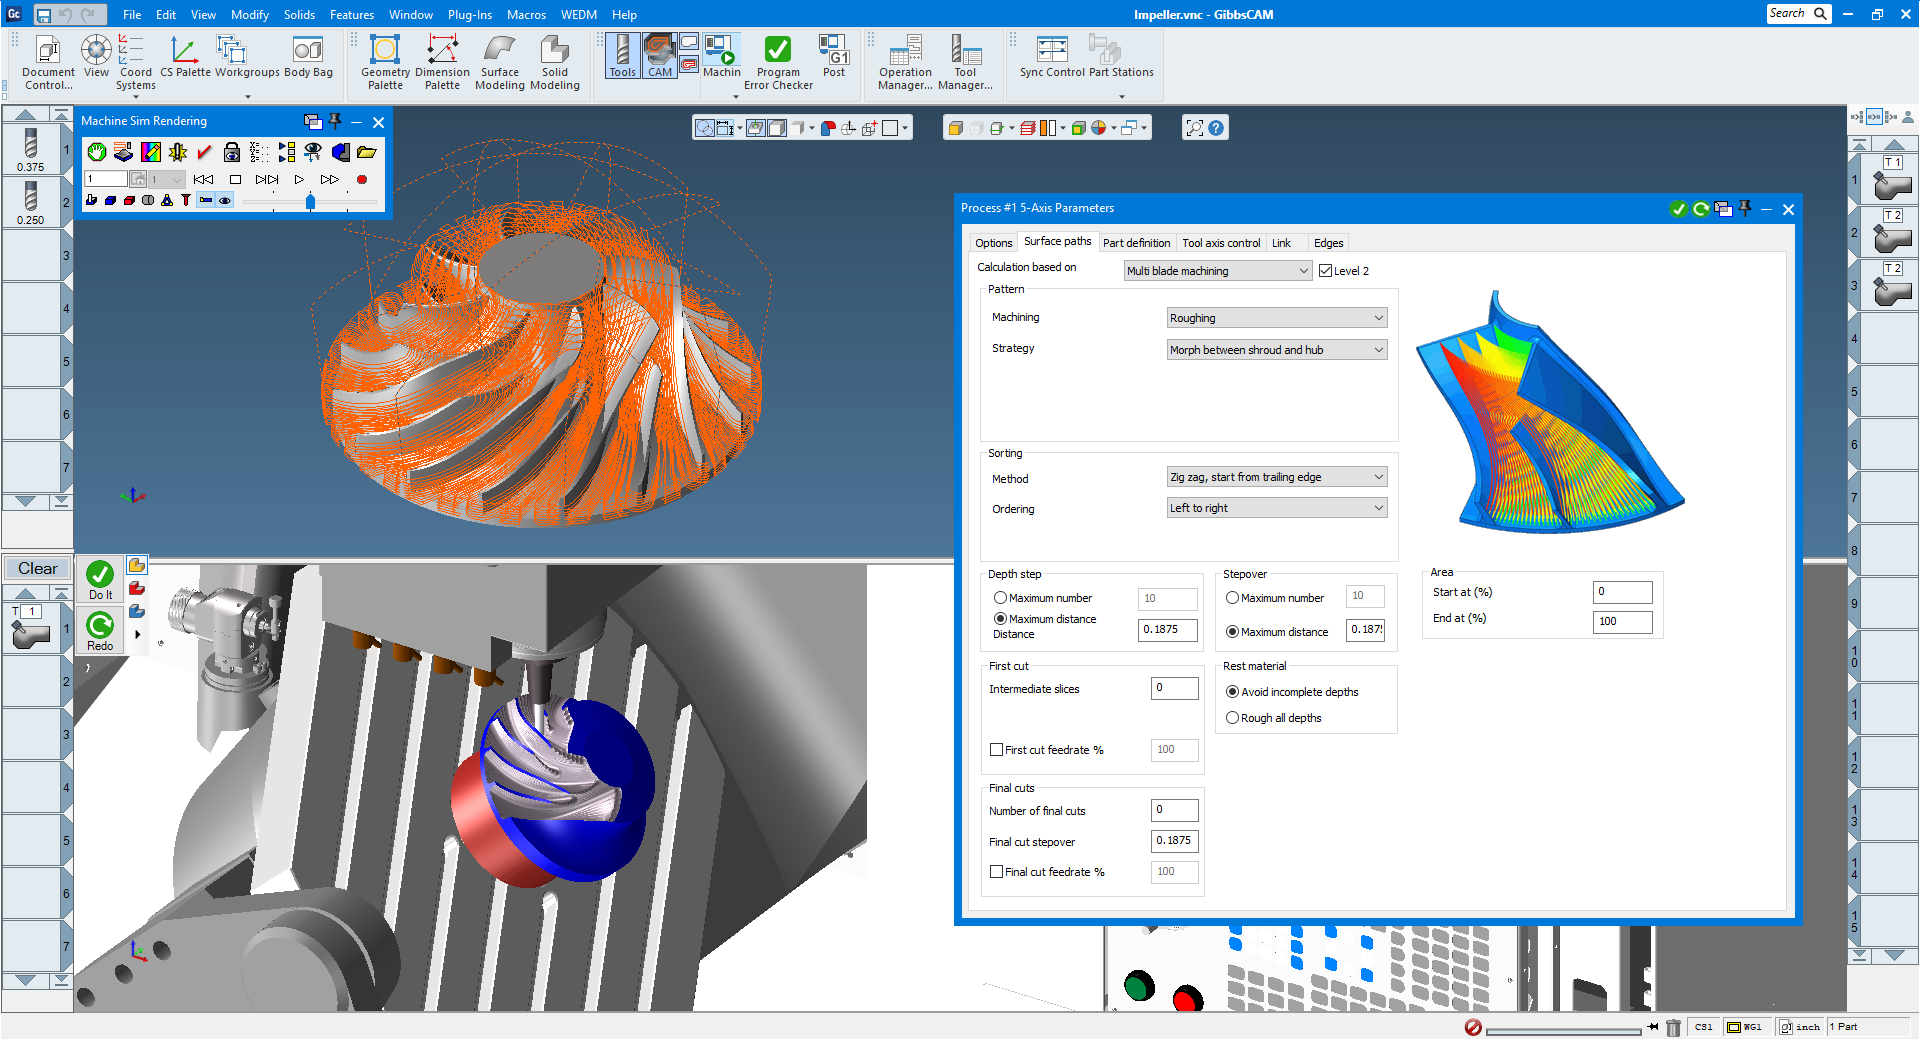Open Solid Modeling palette
The image size is (1920, 1040).
(554, 62)
